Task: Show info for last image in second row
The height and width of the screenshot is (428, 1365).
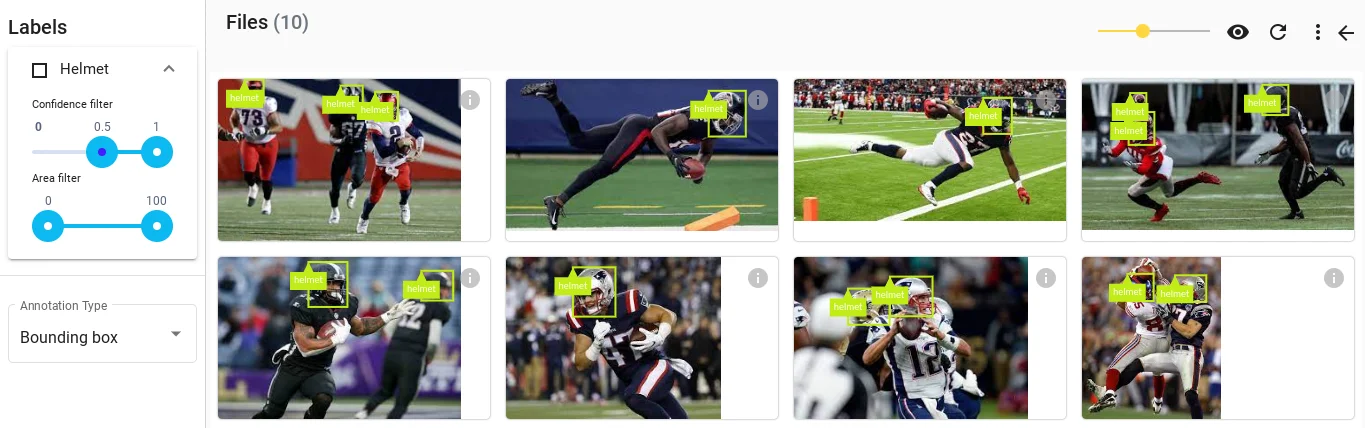Action: [1334, 278]
